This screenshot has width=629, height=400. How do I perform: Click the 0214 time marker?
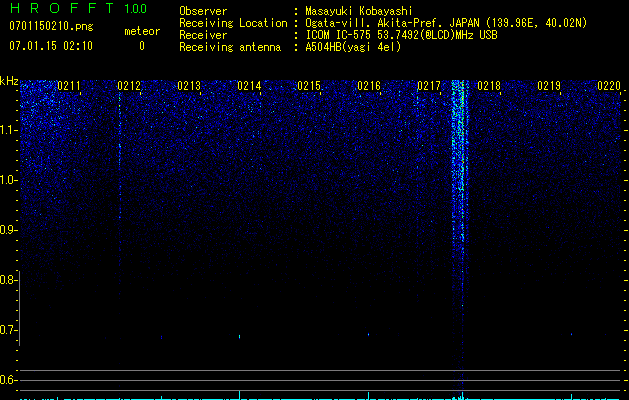point(249,86)
